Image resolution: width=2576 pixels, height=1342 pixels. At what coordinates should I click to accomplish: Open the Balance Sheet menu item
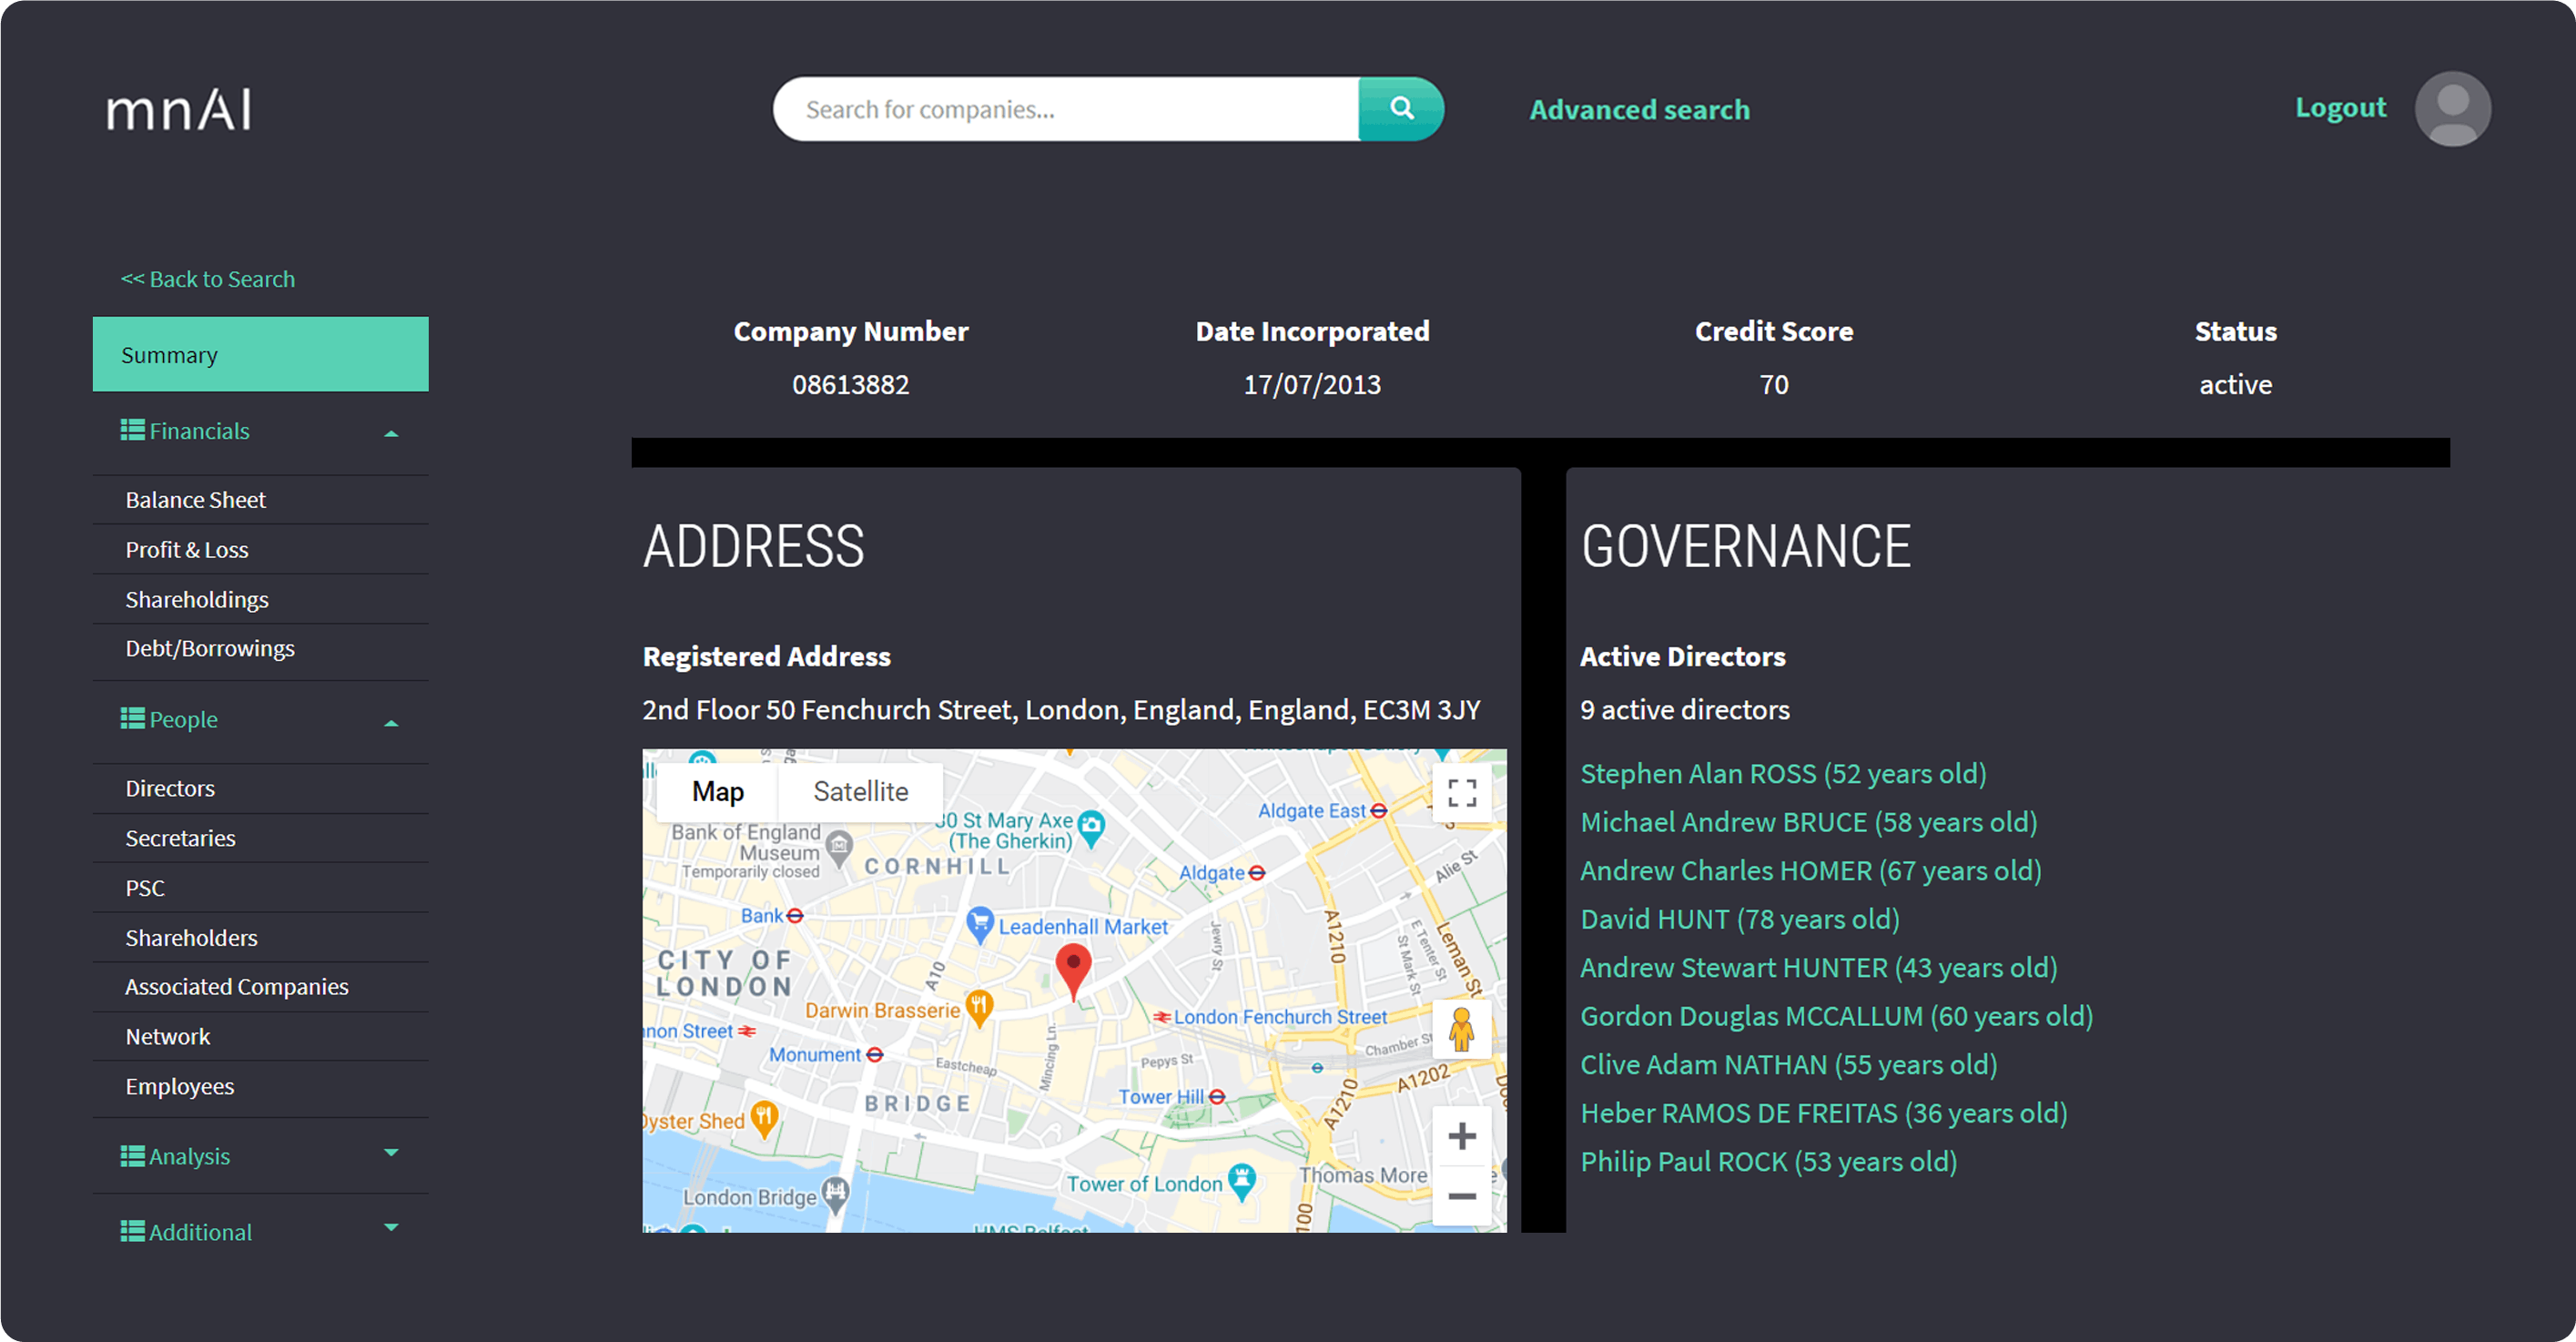(196, 500)
